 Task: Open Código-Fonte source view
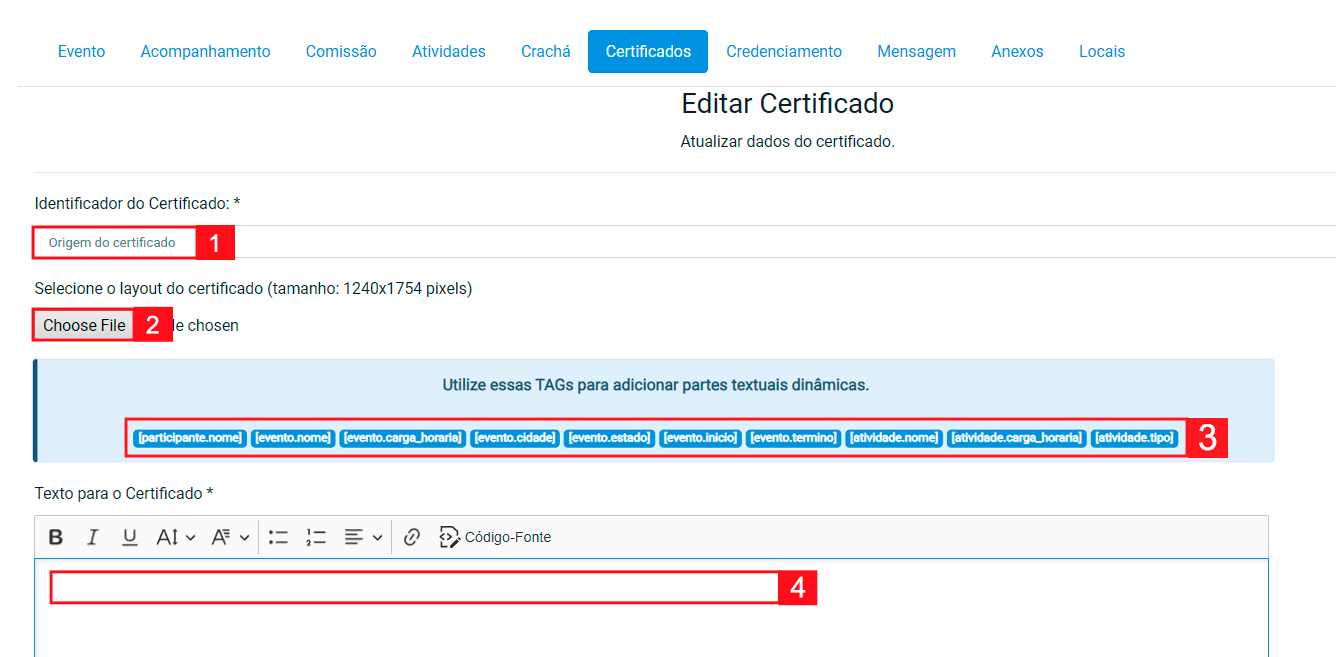point(496,537)
